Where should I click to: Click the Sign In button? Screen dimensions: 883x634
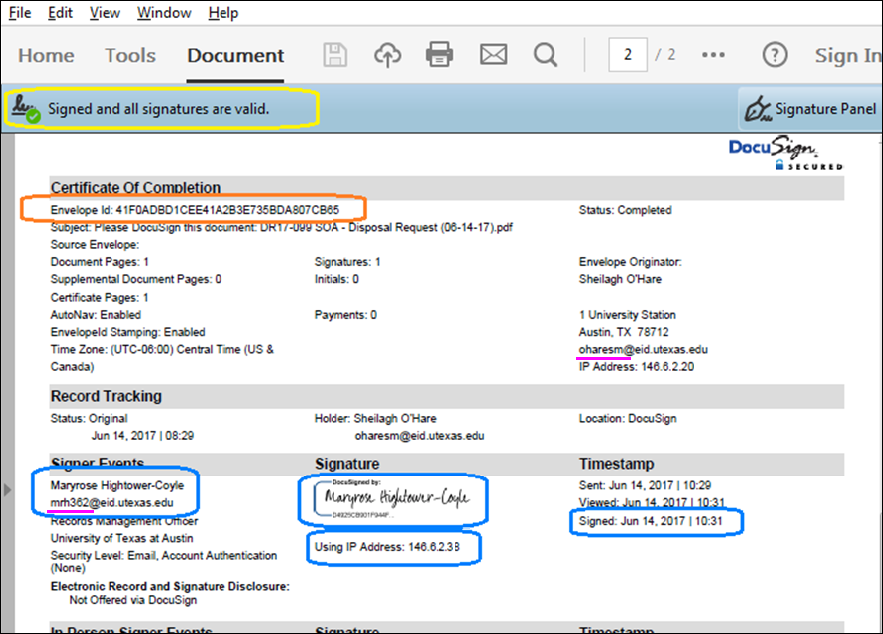pos(848,56)
